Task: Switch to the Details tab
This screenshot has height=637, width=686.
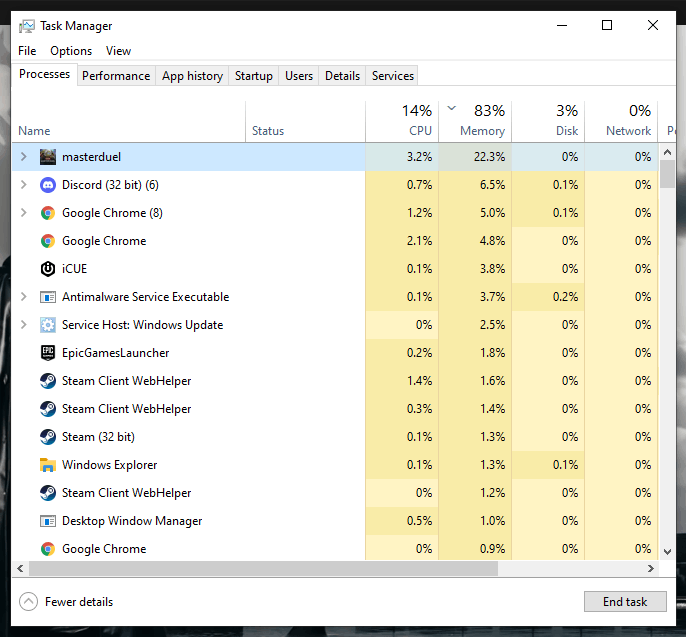Action: (342, 76)
